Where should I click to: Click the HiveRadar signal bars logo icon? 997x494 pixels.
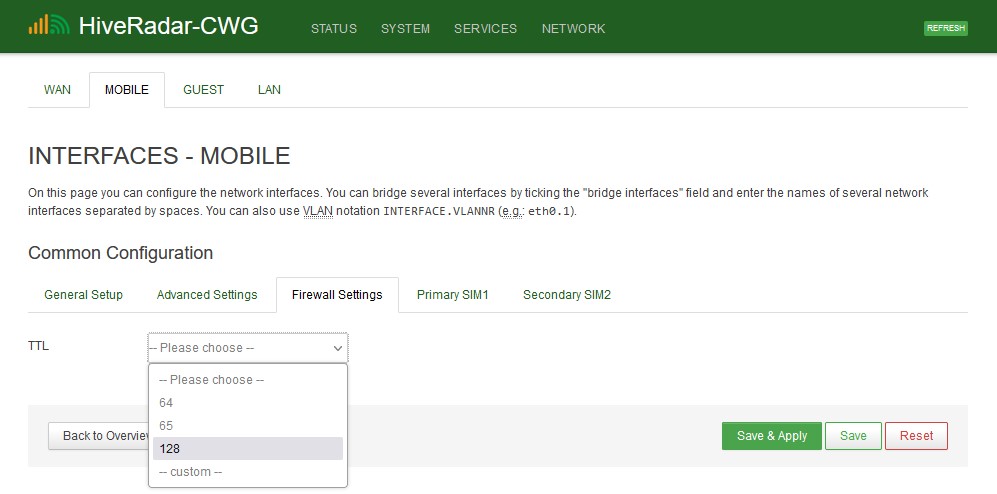coord(49,26)
